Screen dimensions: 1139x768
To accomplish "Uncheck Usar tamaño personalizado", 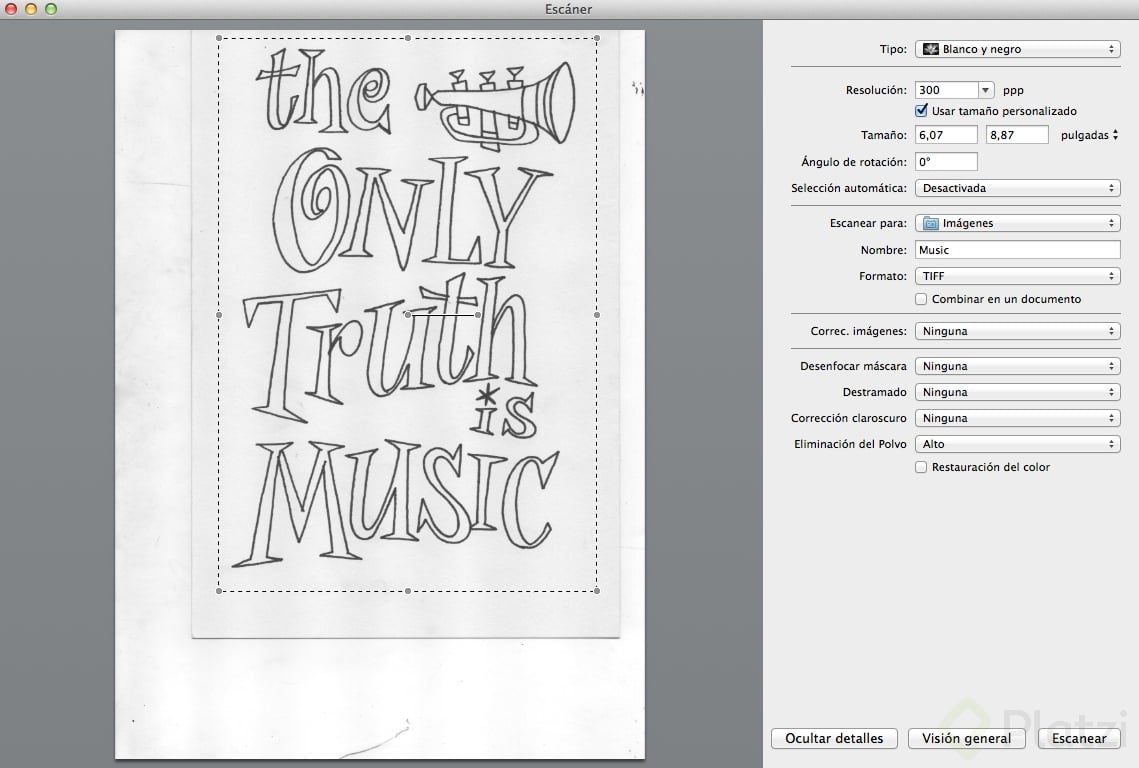I will [921, 111].
